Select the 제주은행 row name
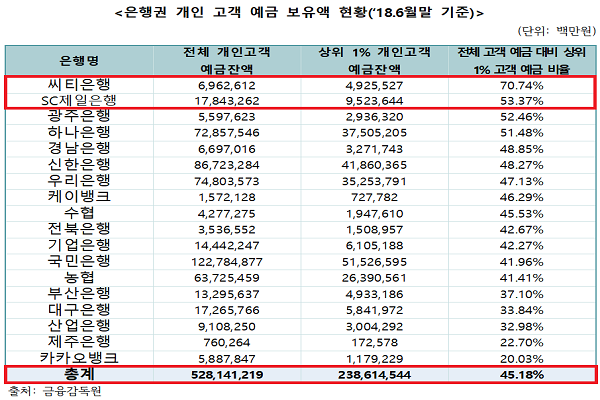The height and width of the screenshot is (400, 600). [79, 342]
